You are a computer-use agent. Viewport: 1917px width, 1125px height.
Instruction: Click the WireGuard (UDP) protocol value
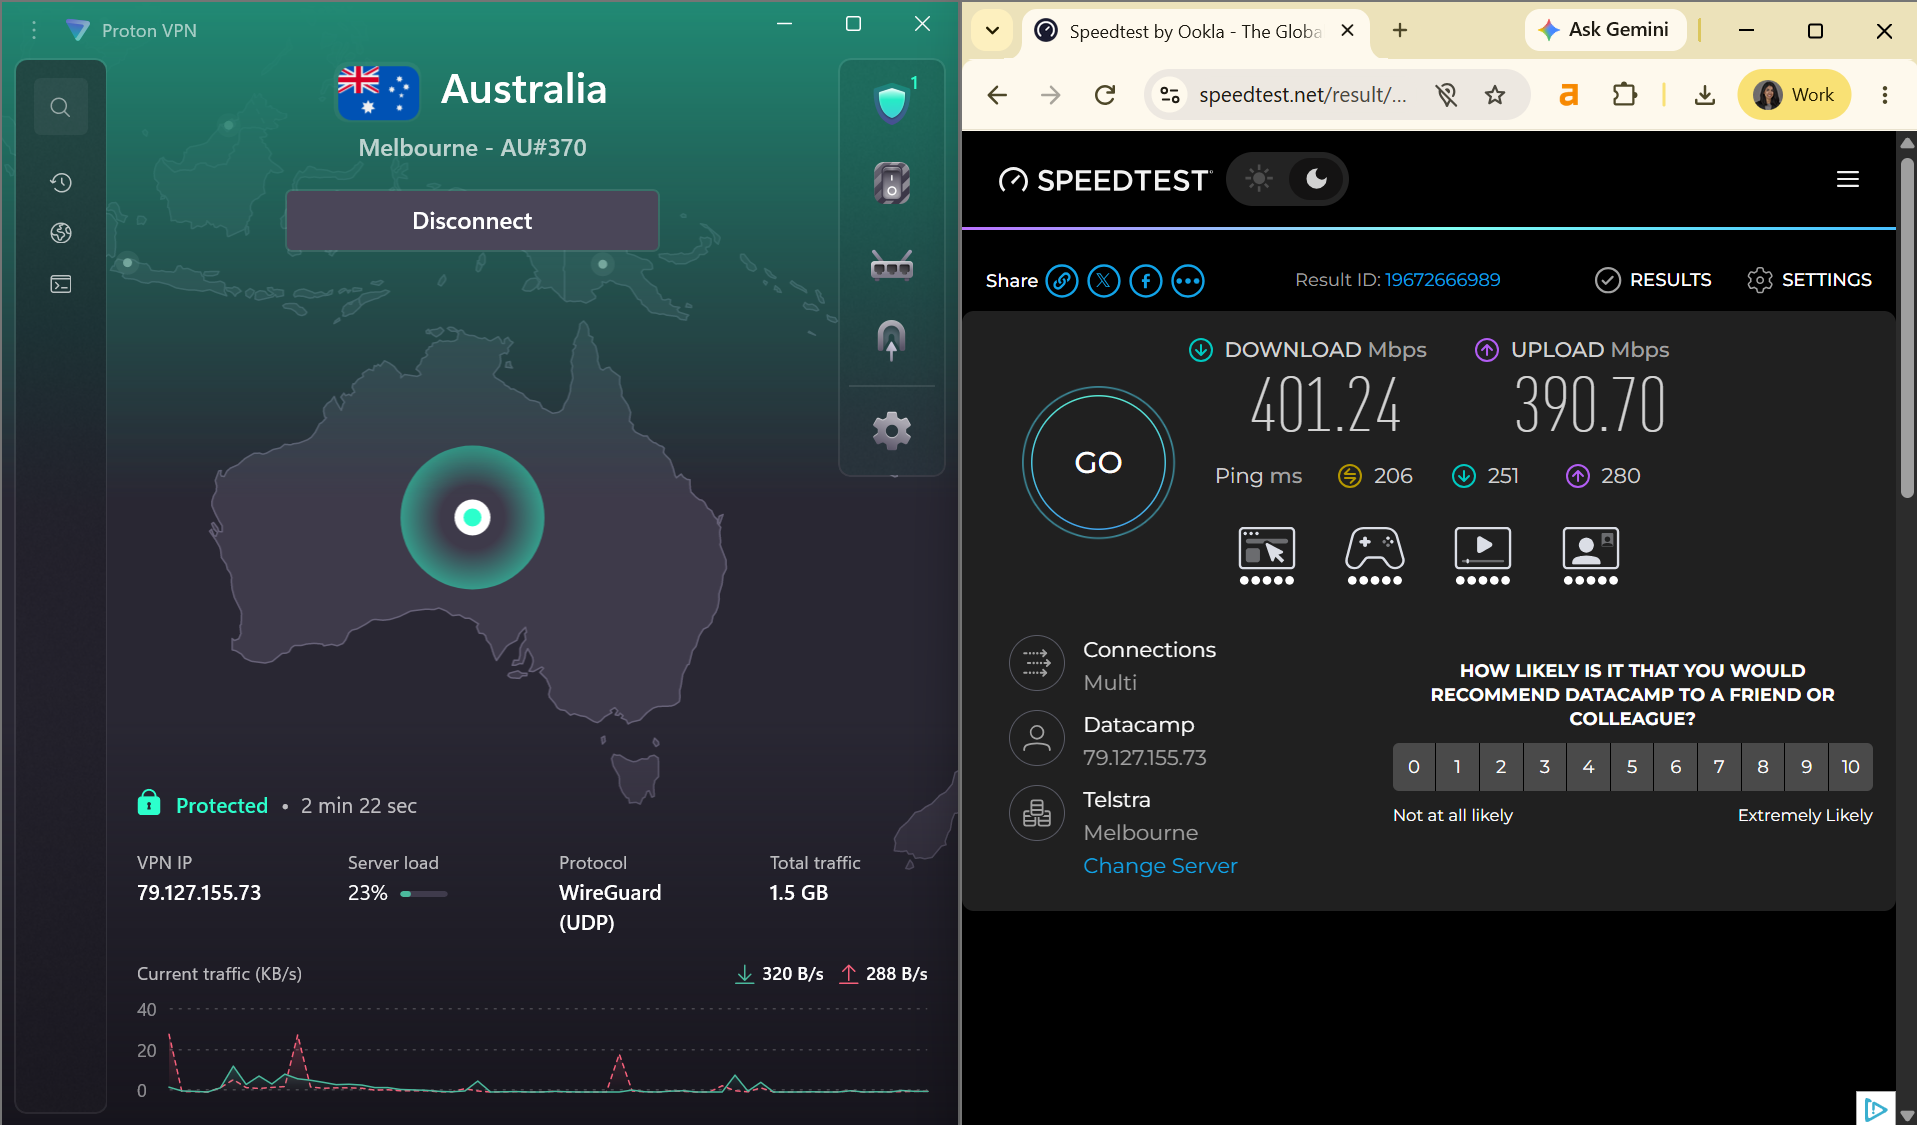[x=610, y=907]
